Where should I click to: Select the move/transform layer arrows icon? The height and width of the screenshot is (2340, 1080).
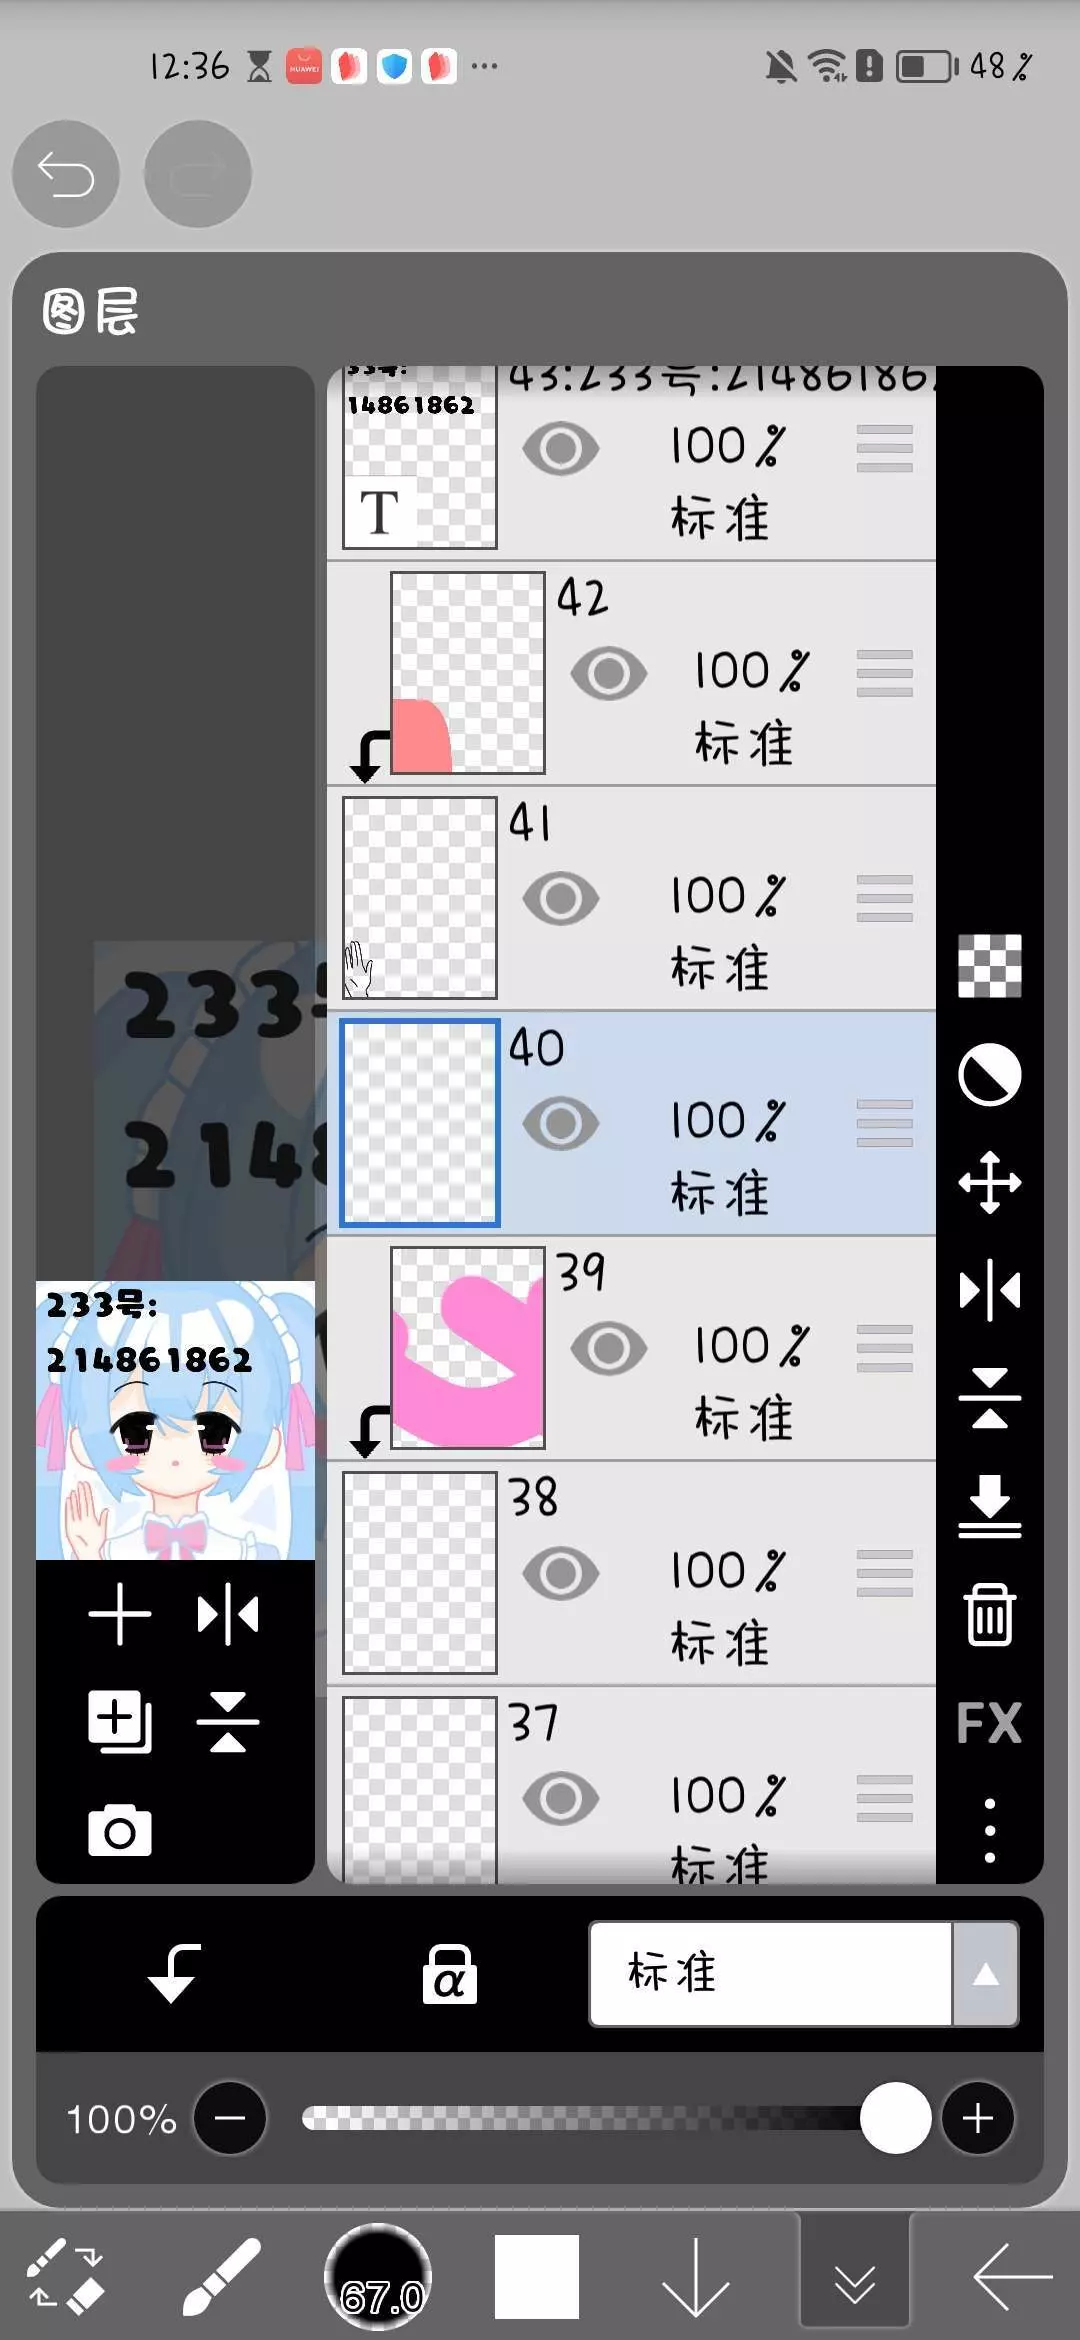[989, 1183]
